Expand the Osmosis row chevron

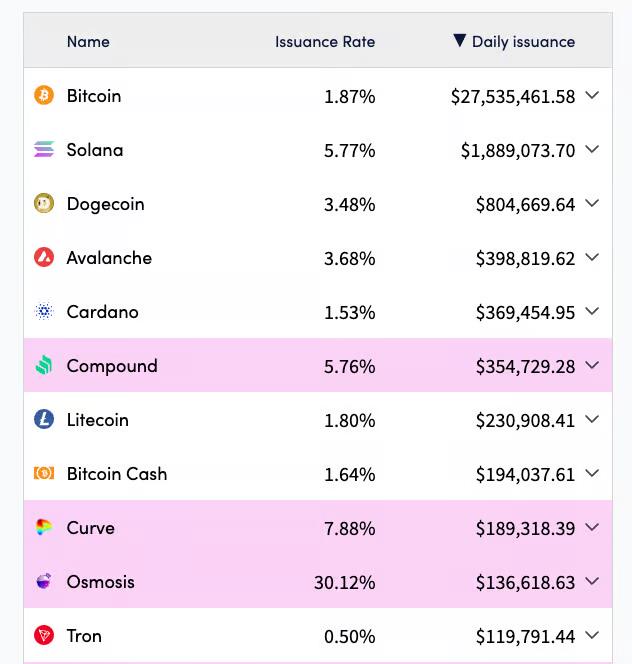pyautogui.click(x=592, y=582)
